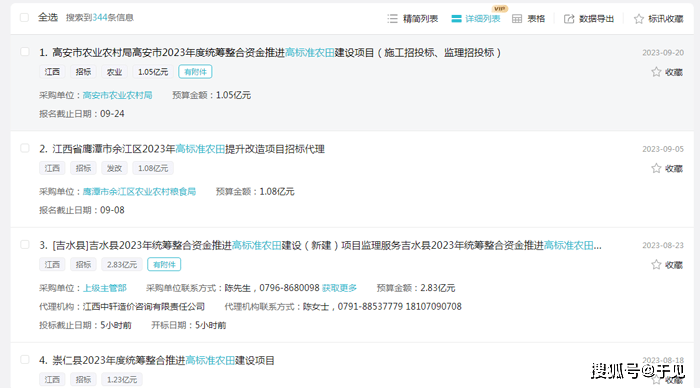Open purchaser link 鹰潭市余江区农业农村粮食局
This screenshot has width=700, height=388.
(139, 192)
